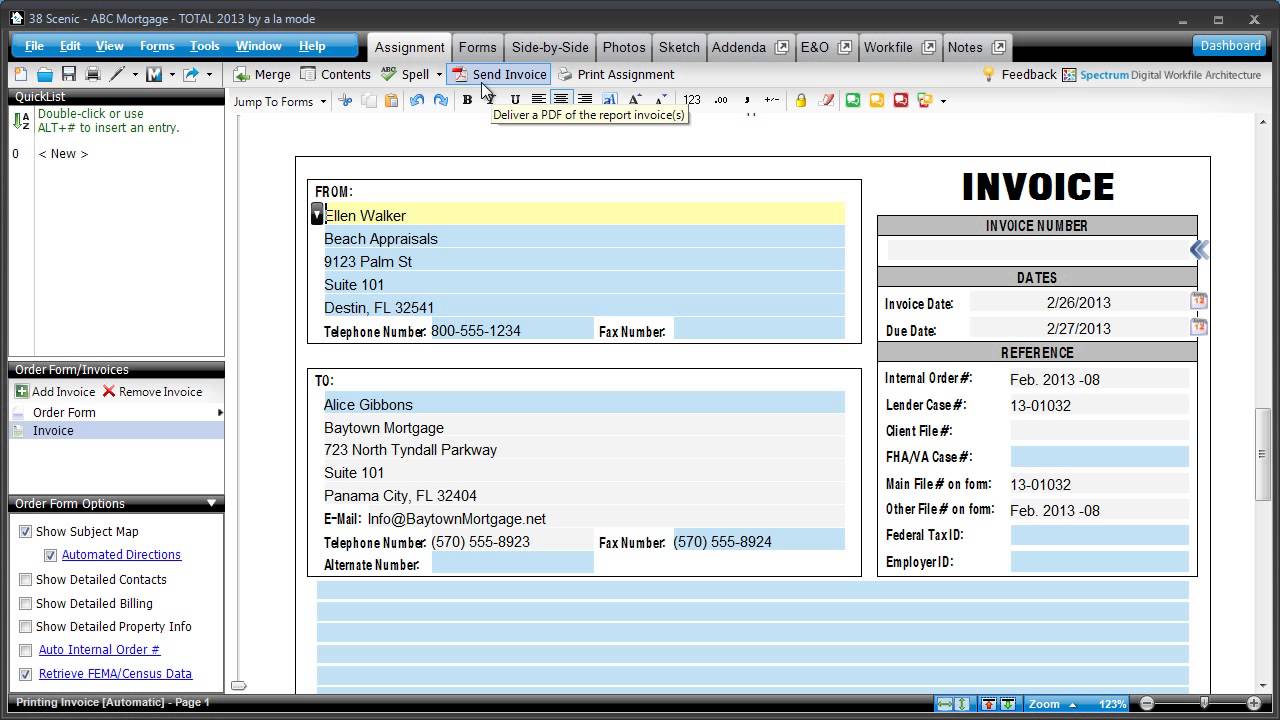This screenshot has height=720, width=1280.
Task: Uncheck the Automated Directions checkbox
Action: click(51, 555)
